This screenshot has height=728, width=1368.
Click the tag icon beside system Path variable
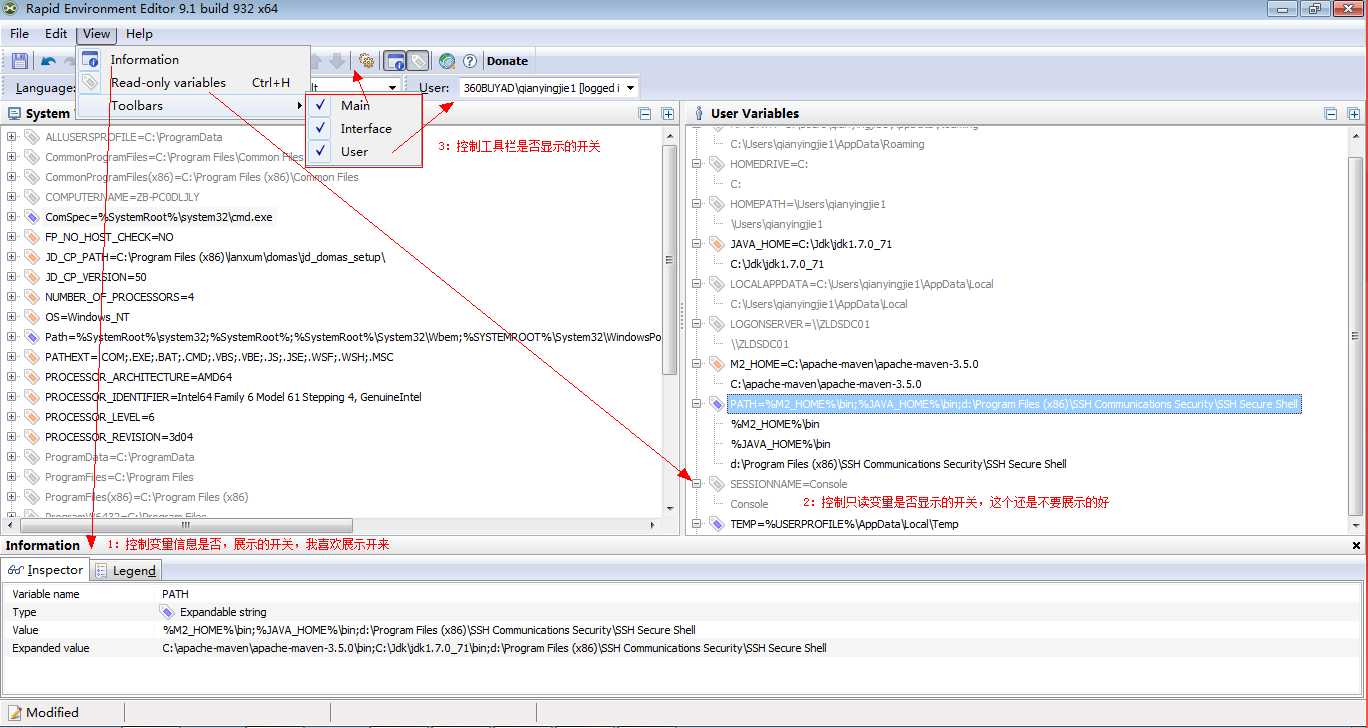click(32, 337)
